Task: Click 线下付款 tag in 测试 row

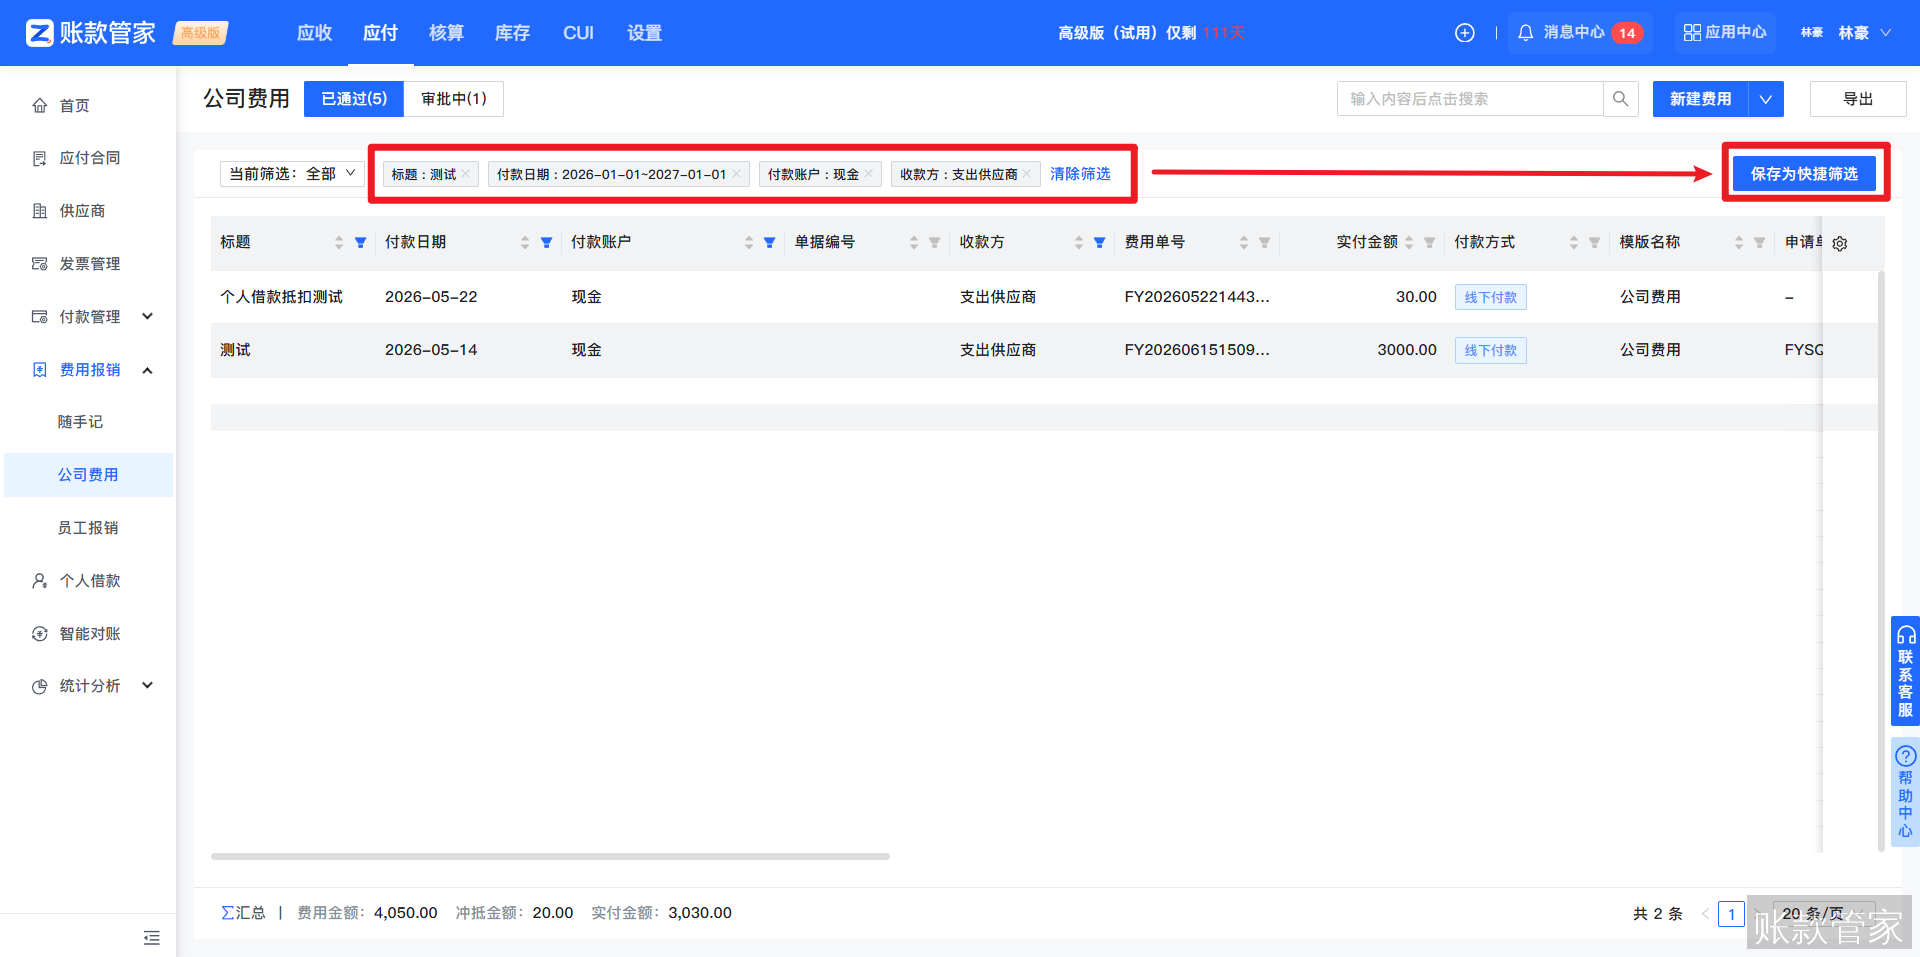Action: point(1490,350)
